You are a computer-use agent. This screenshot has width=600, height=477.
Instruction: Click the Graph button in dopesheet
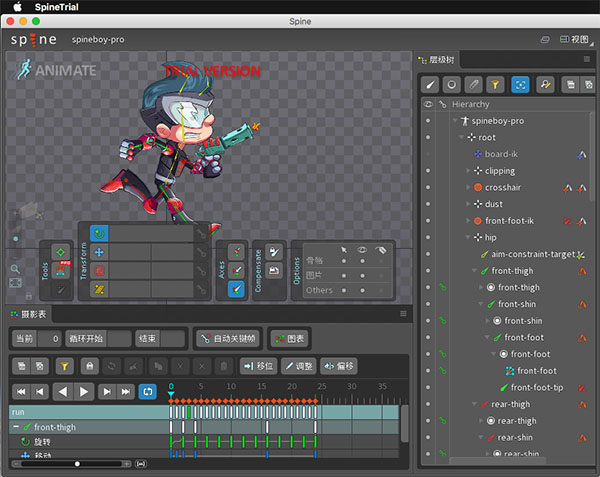coord(289,339)
